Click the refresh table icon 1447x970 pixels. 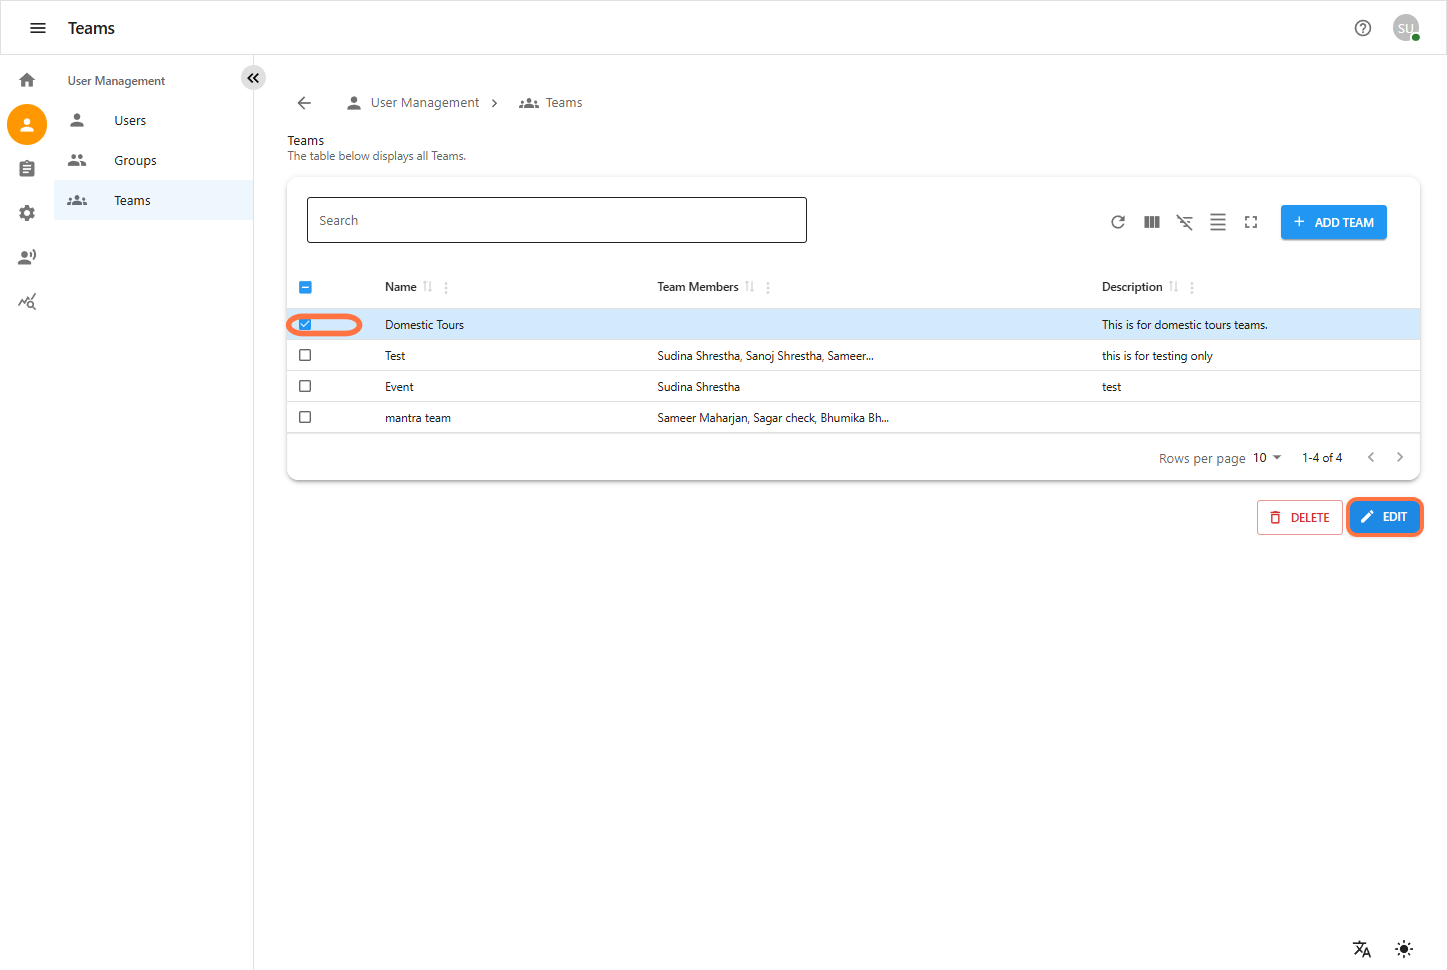point(1118,222)
